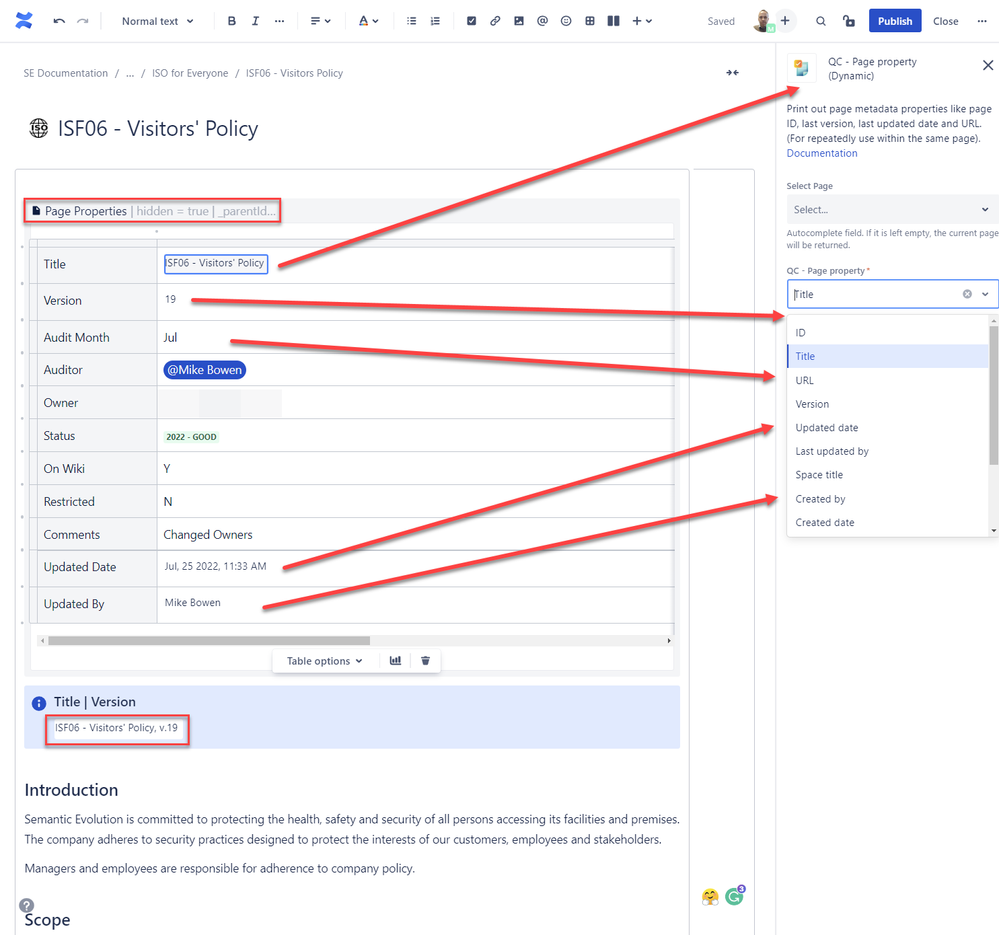Screen dimensions: 999x935
Task: Open the Grammarly extension icon
Action: (735, 896)
